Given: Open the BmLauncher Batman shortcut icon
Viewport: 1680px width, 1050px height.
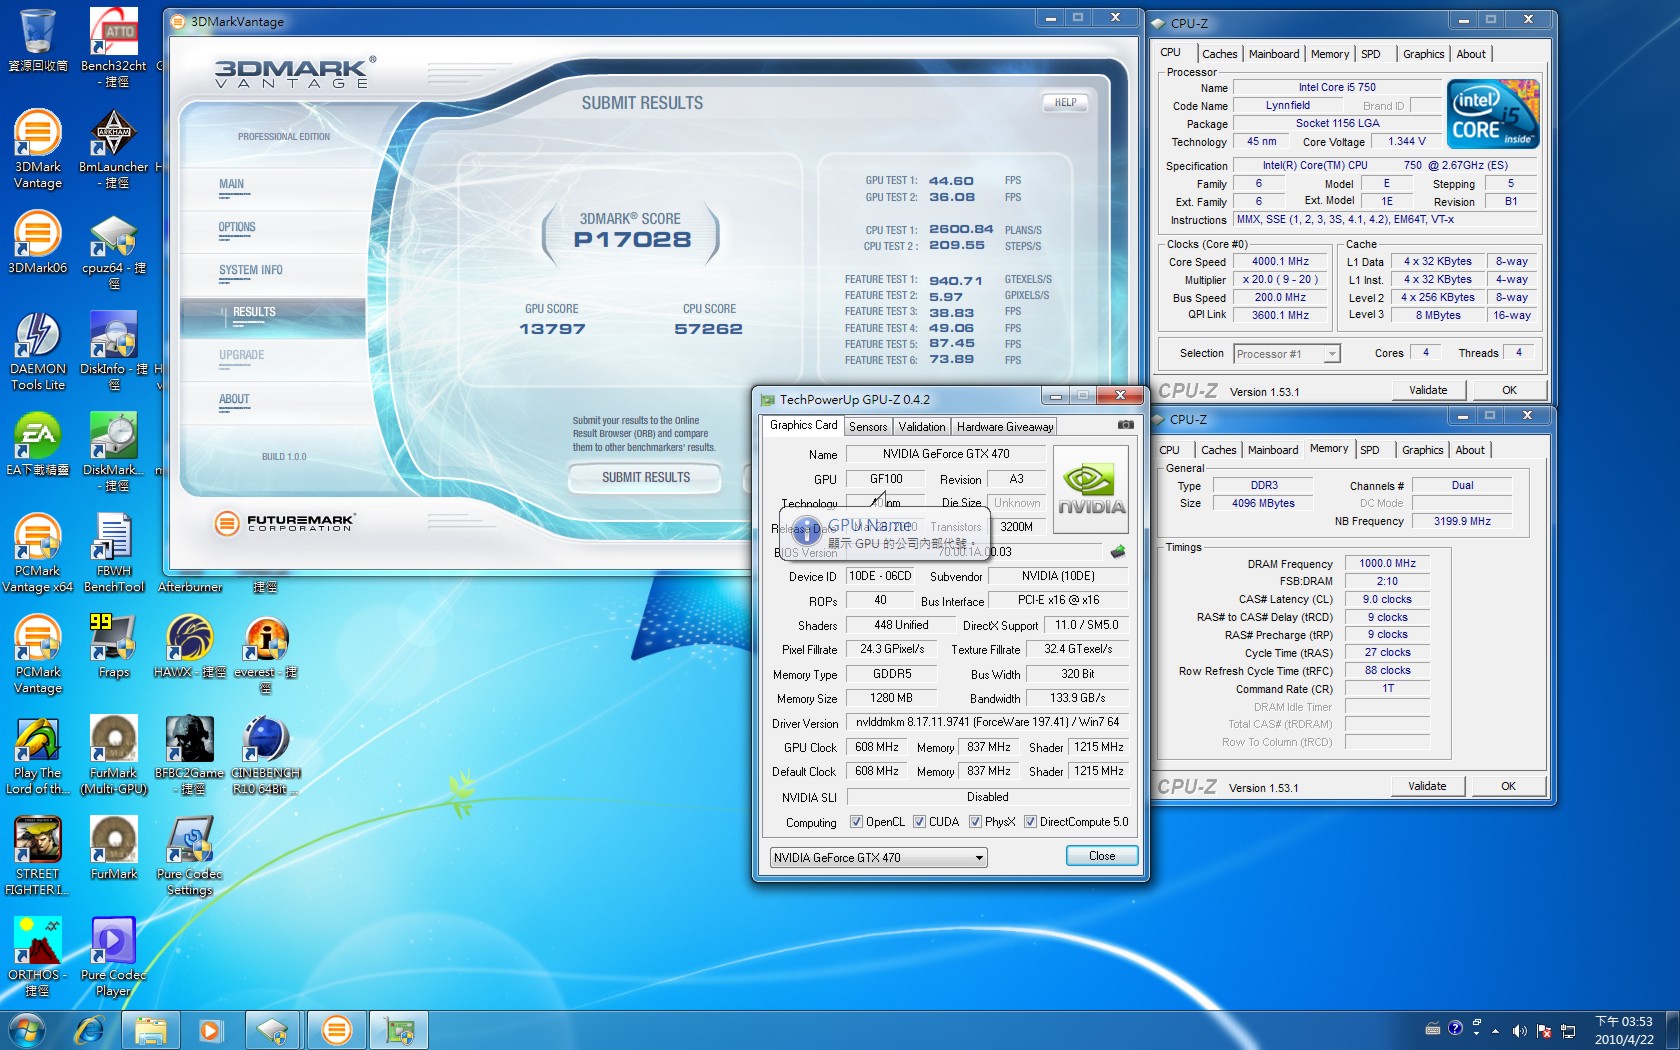Looking at the screenshot, I should (114, 148).
